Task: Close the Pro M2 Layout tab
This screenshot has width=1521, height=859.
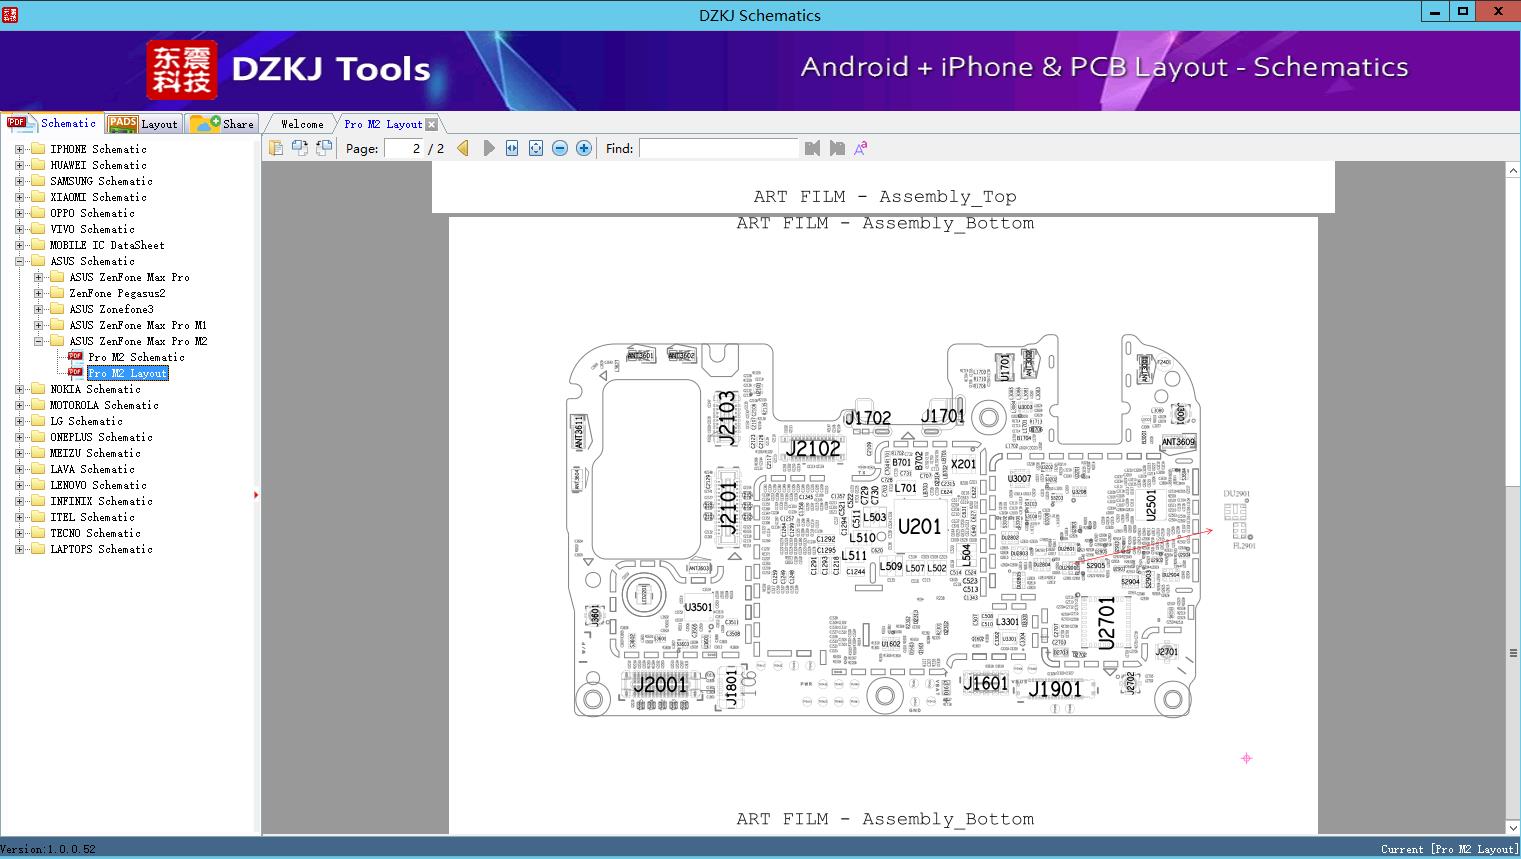Action: [x=431, y=123]
